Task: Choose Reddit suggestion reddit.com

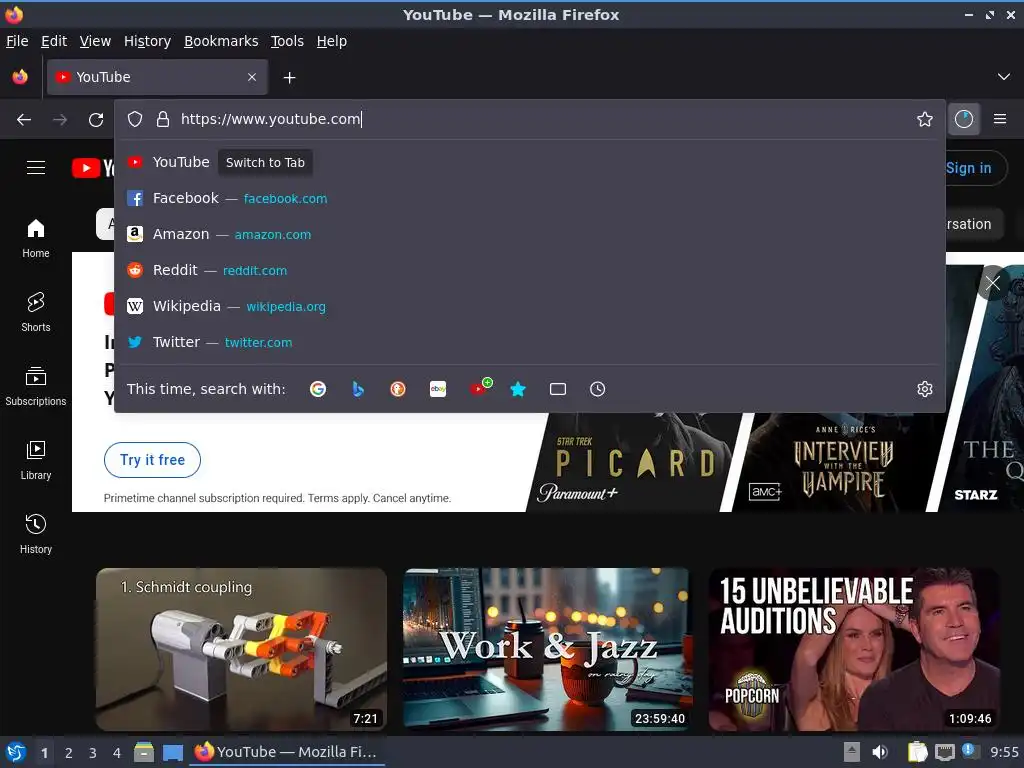Action: point(530,270)
